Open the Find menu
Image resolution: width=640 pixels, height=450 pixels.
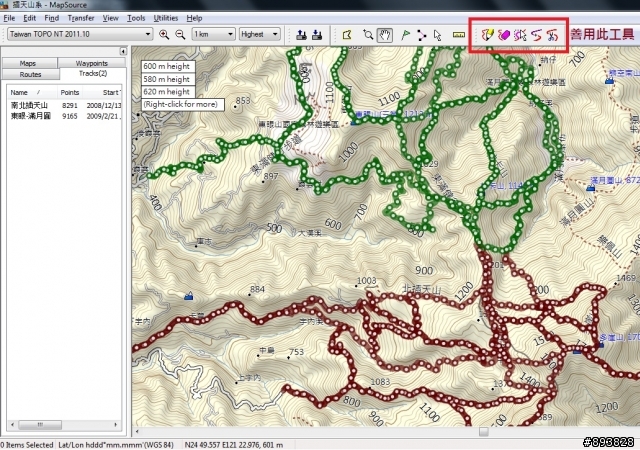point(51,18)
